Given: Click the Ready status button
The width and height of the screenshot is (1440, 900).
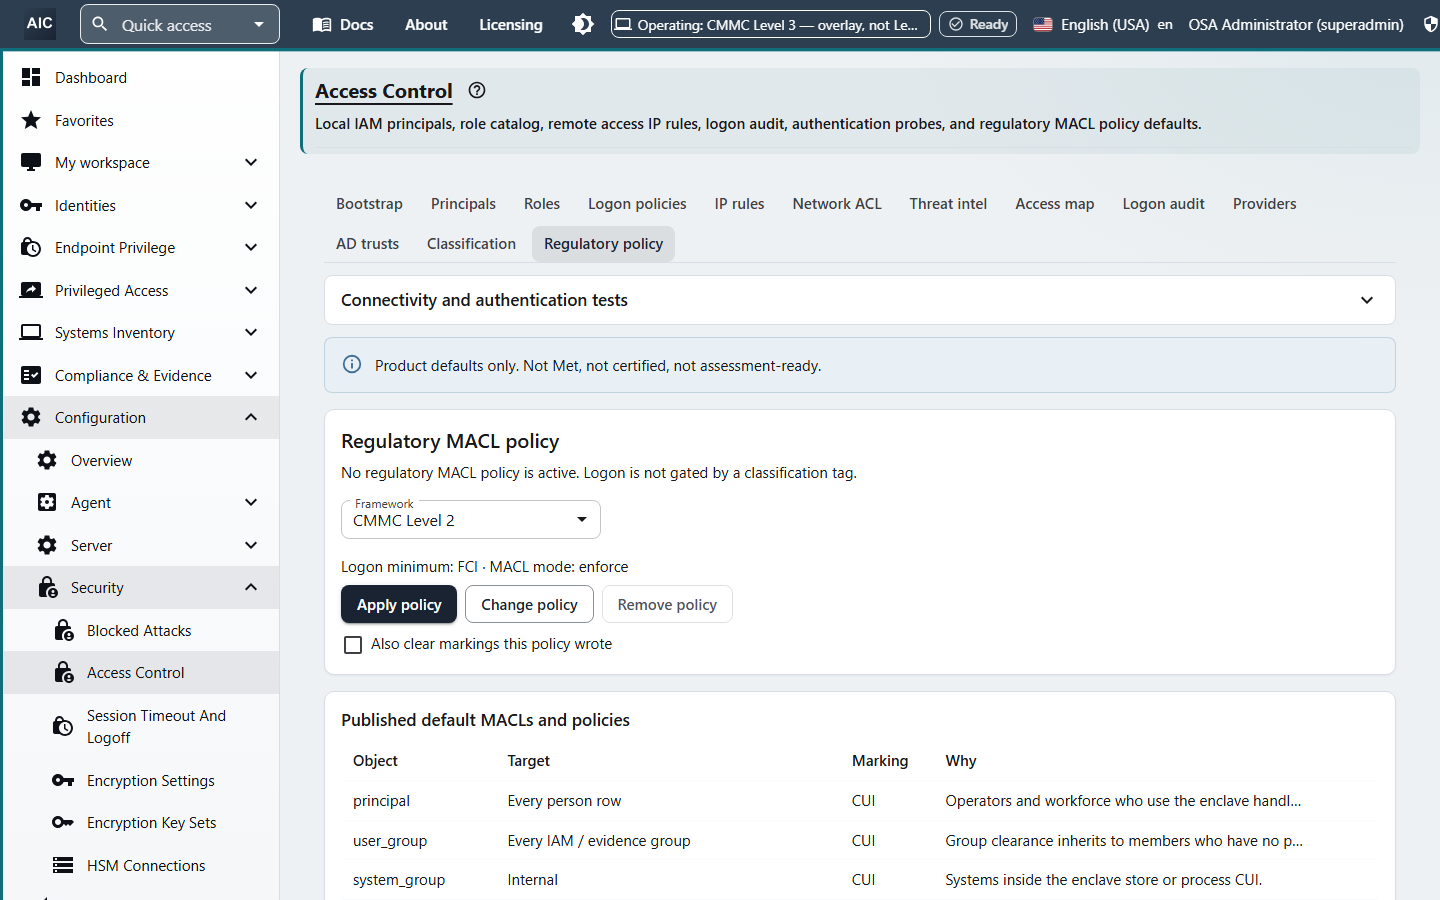Looking at the screenshot, I should click(x=978, y=24).
